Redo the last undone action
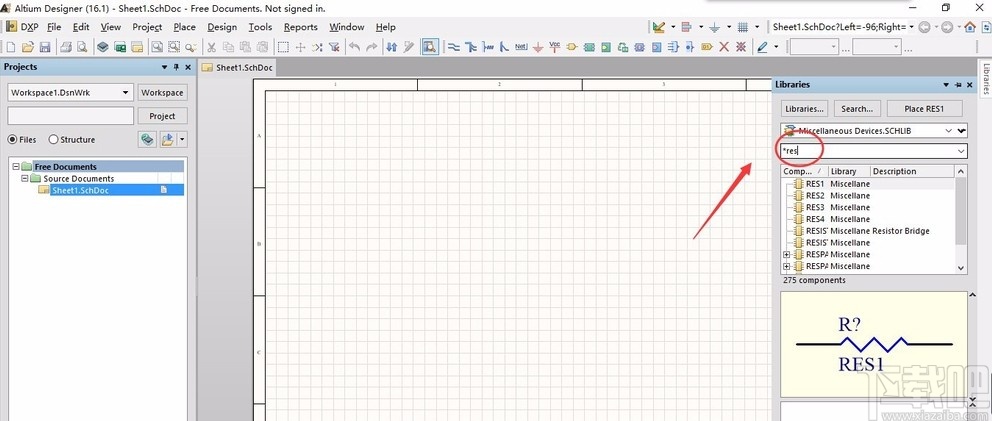The image size is (992, 421). 372,47
